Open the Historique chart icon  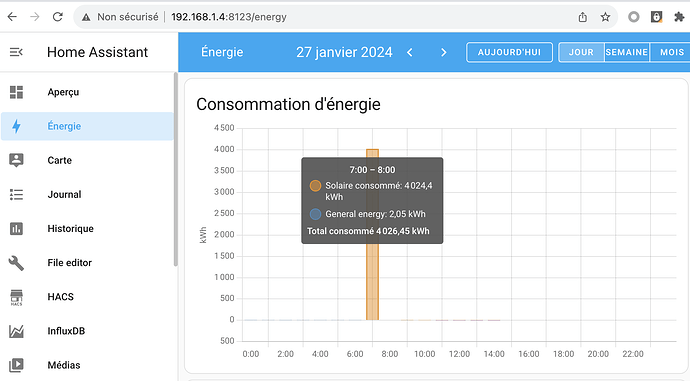click(16, 228)
